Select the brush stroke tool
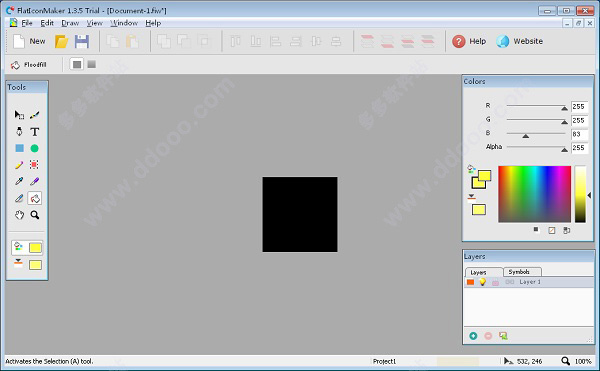Screen dimensions: 600x371 click(x=34, y=115)
